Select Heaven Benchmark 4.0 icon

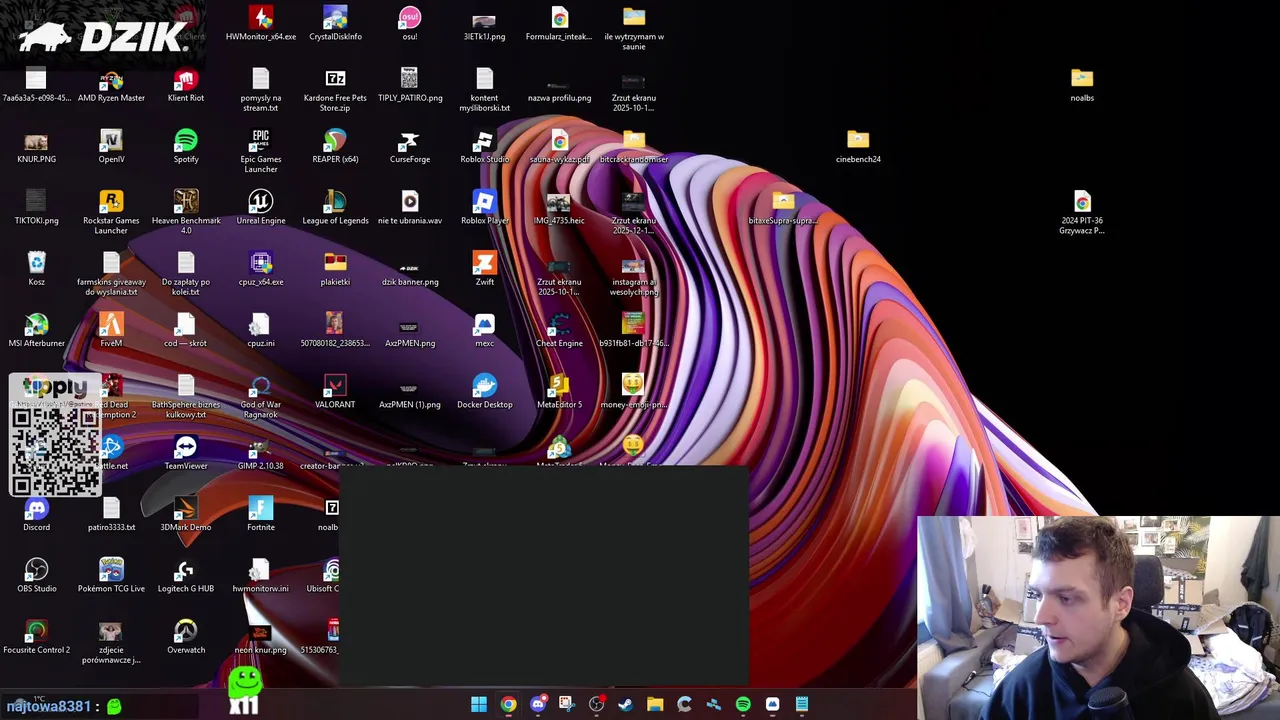pos(186,213)
